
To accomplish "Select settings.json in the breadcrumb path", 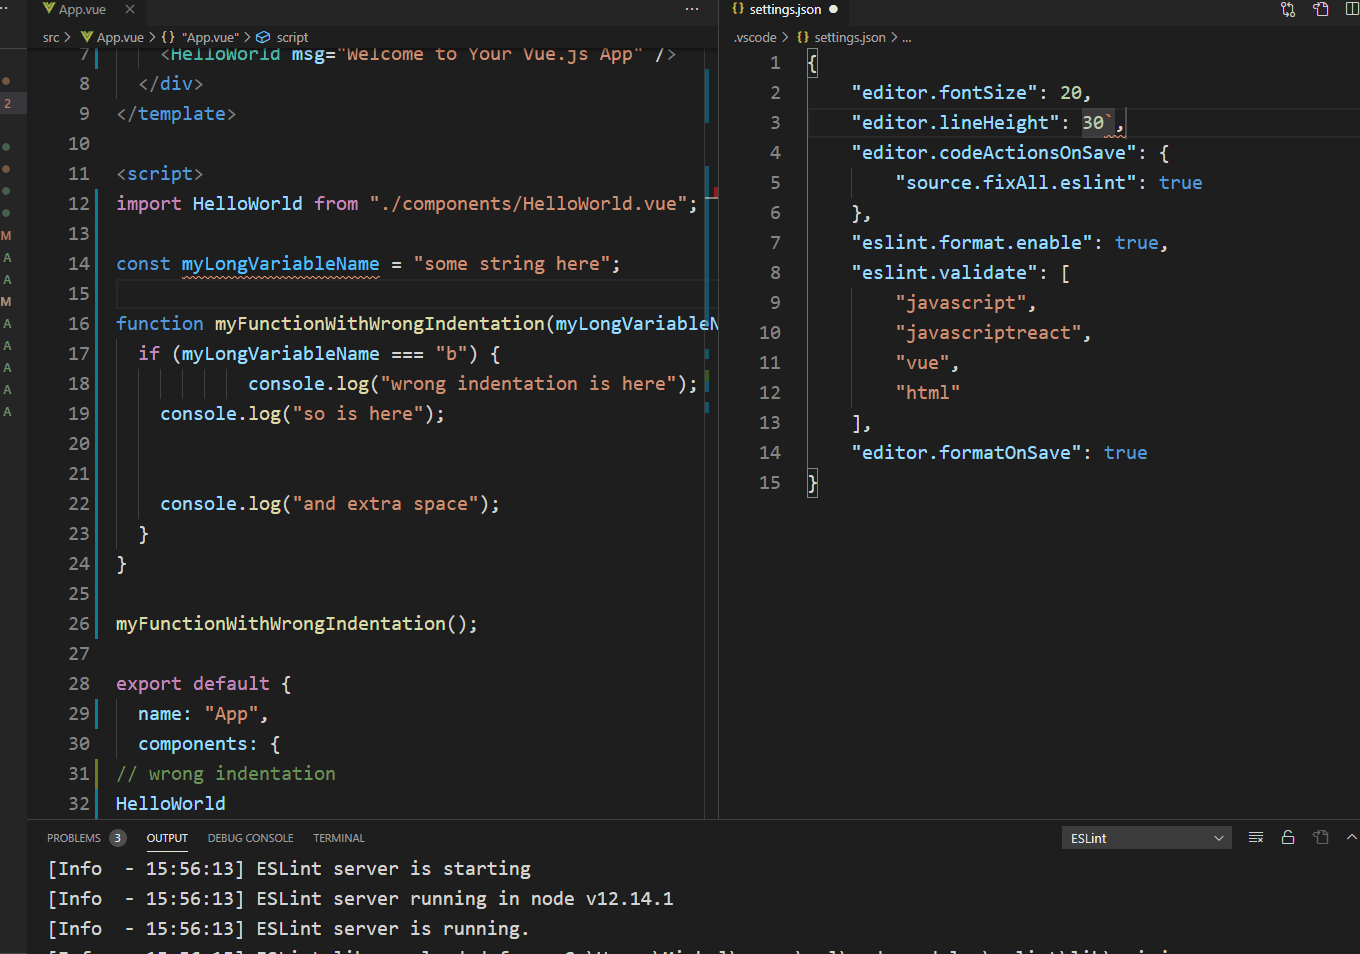I will 841,37.
